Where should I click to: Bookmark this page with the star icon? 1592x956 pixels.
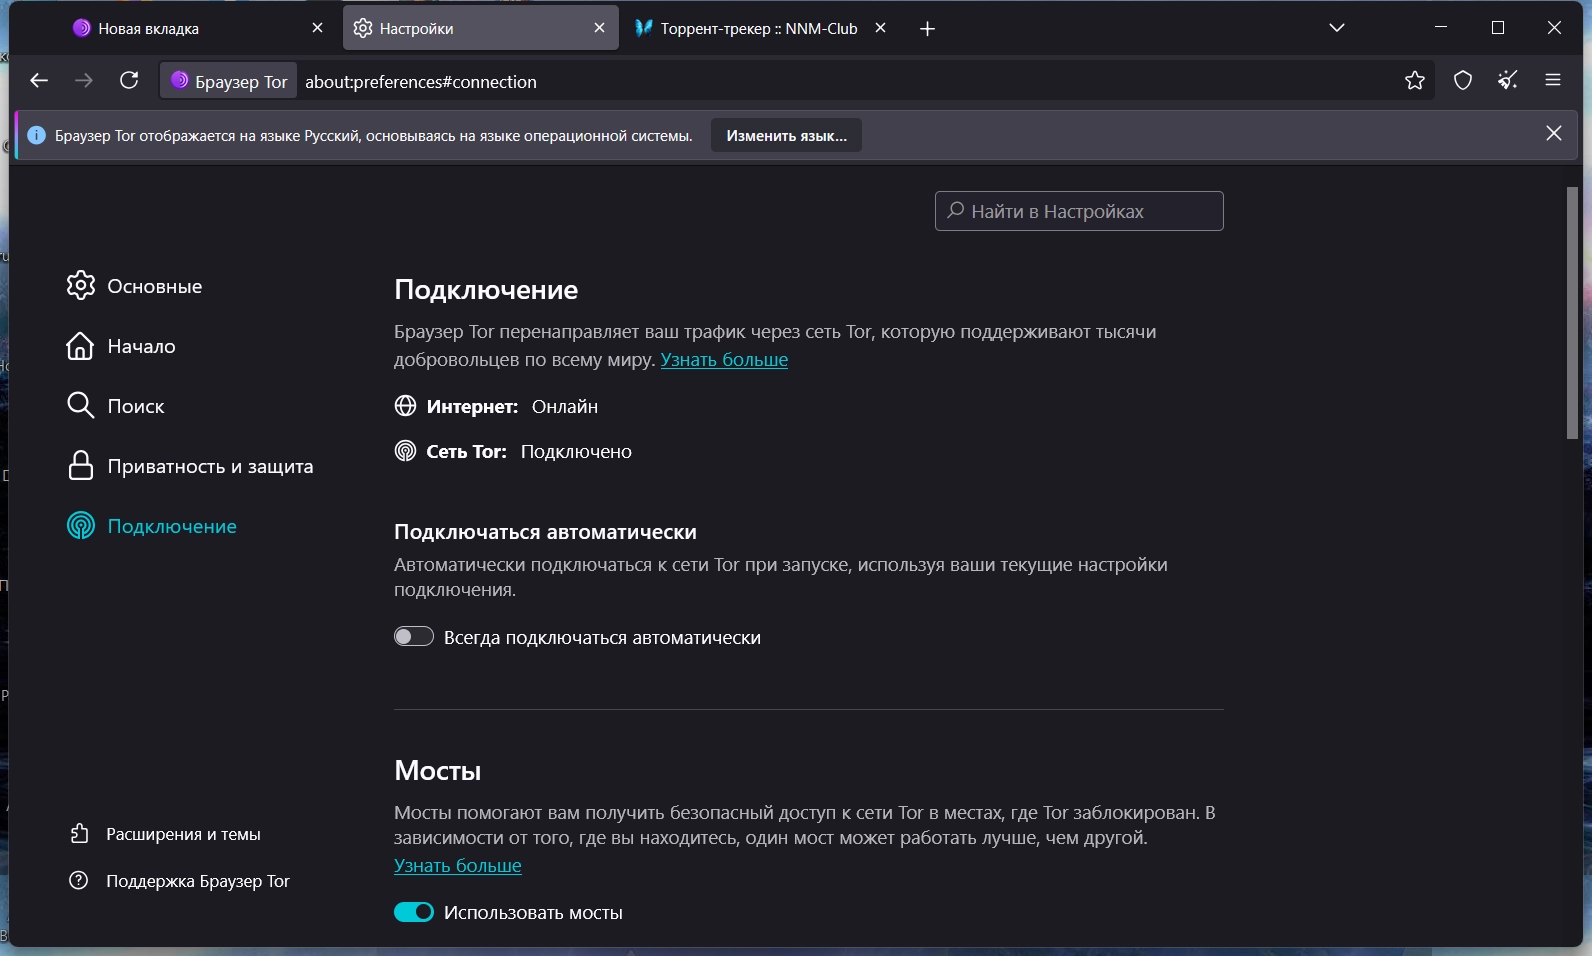1414,81
